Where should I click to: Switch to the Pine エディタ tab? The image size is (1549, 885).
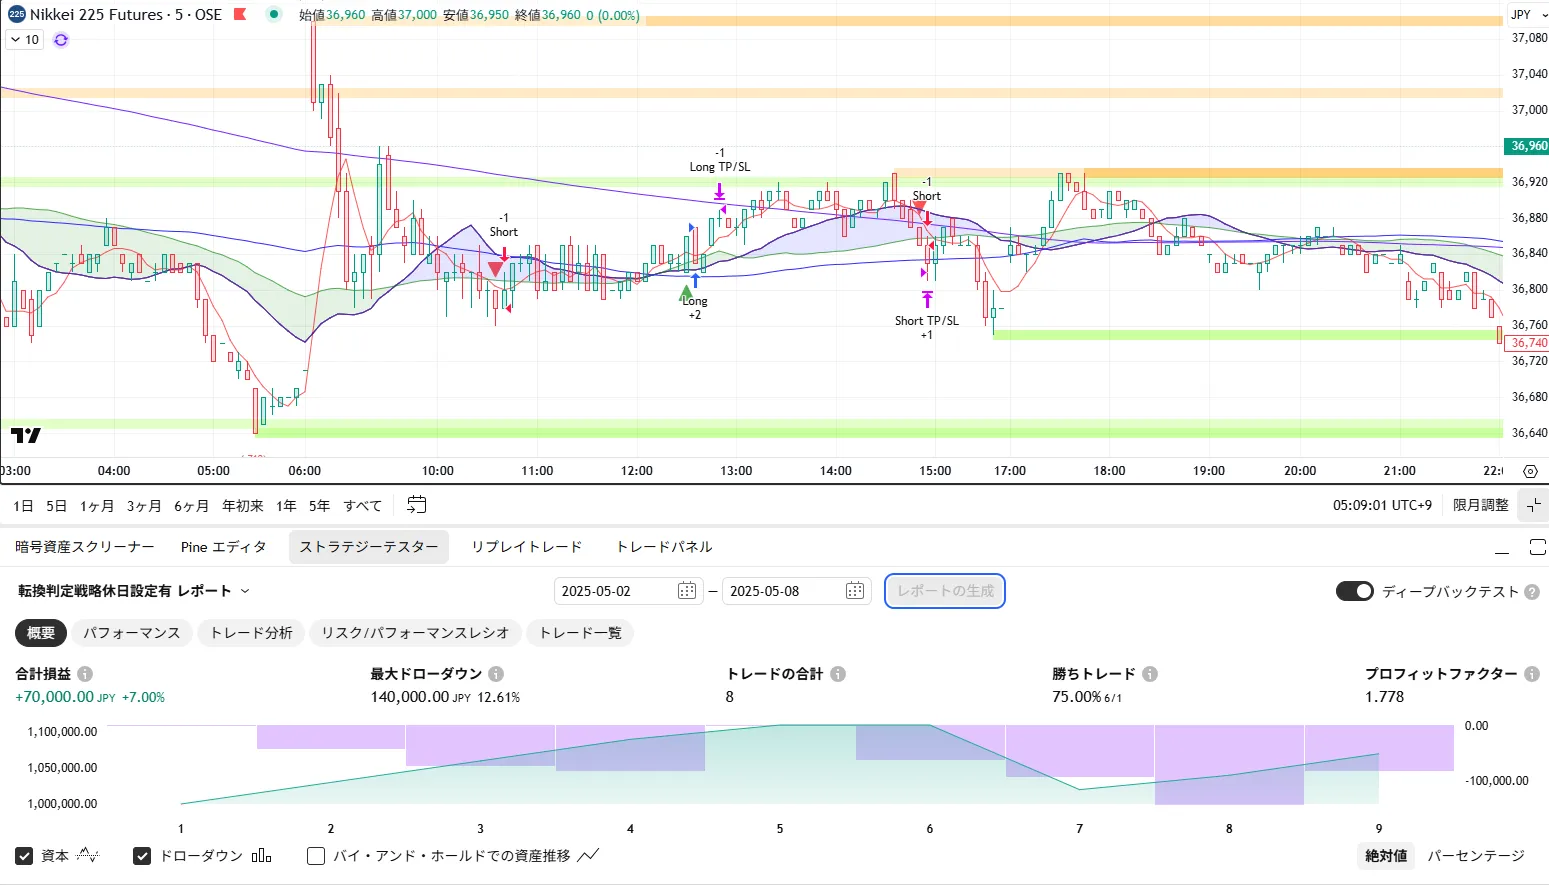[224, 547]
